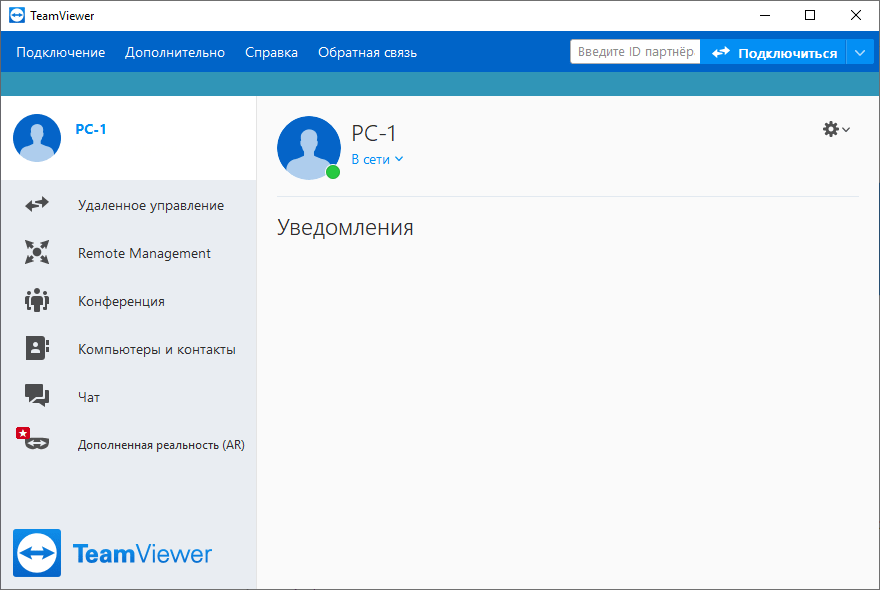Viewport: 880px width, 590px height.
Task: Click the TeamViewer logo at bottom left
Action: pos(112,553)
